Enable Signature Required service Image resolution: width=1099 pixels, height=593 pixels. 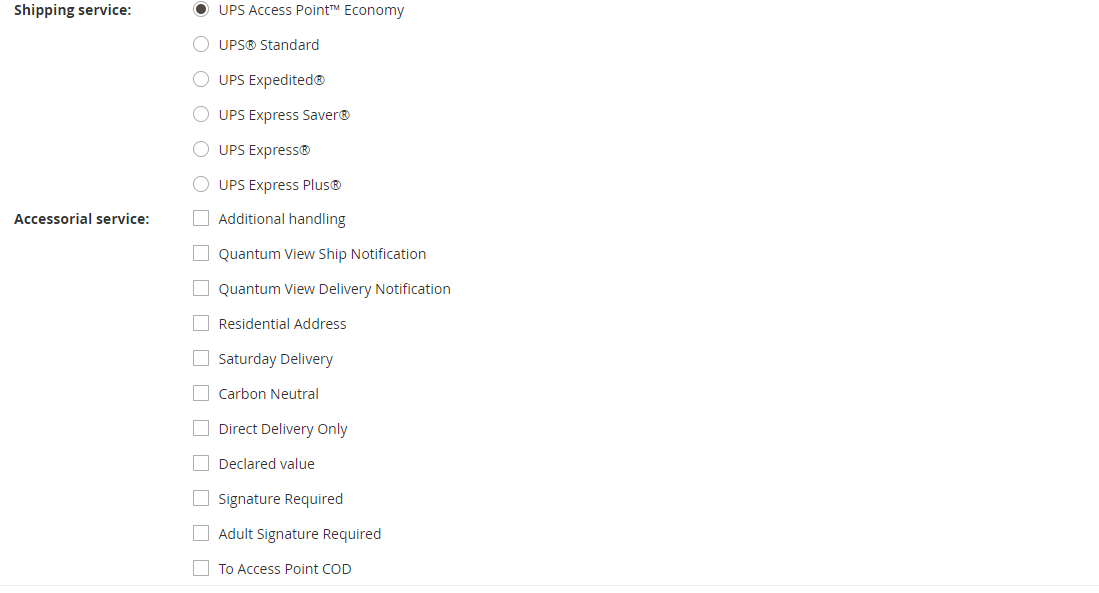pos(201,497)
